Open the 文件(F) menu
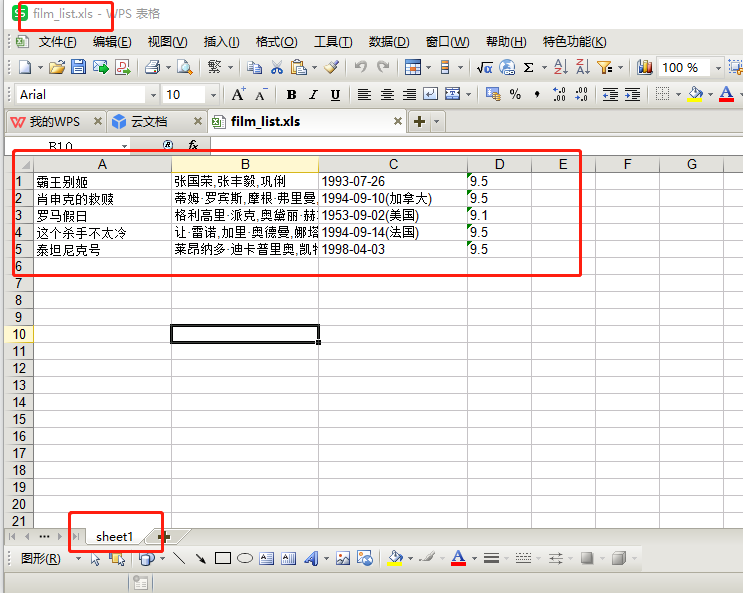 (x=57, y=42)
